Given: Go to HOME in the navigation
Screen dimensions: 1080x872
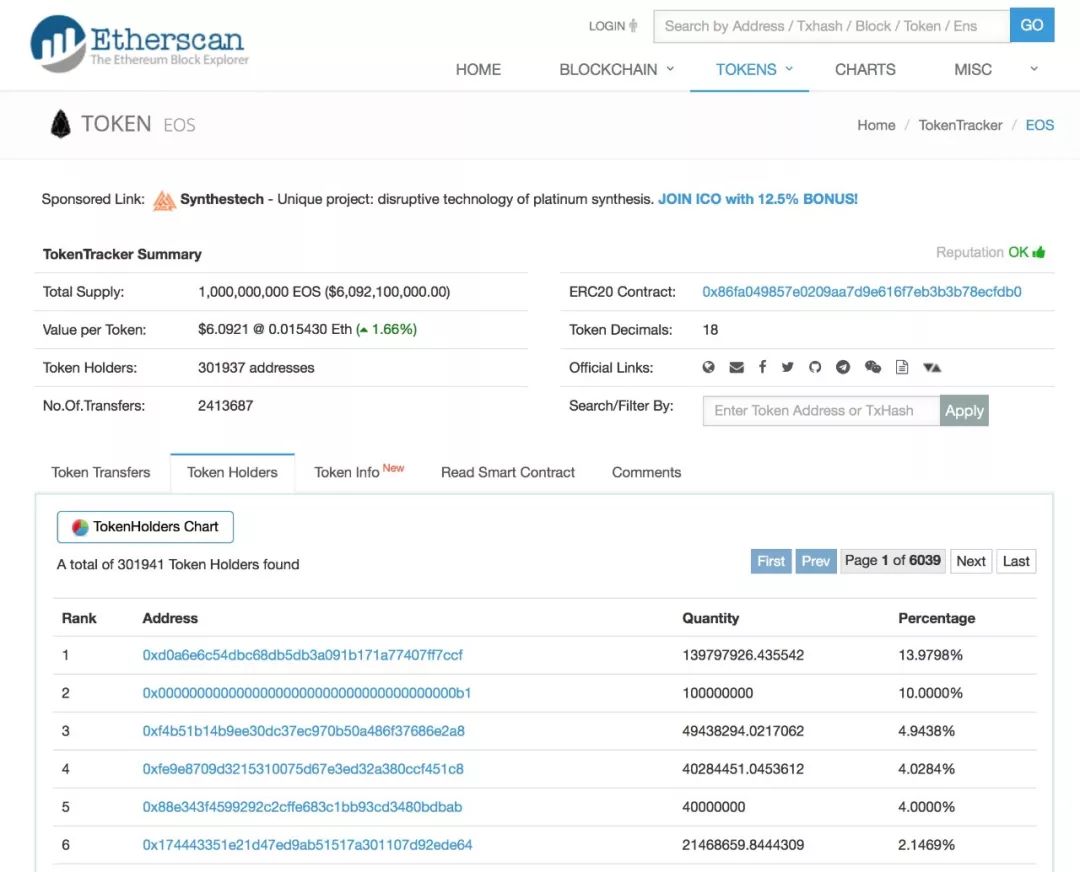Looking at the screenshot, I should tap(478, 70).
